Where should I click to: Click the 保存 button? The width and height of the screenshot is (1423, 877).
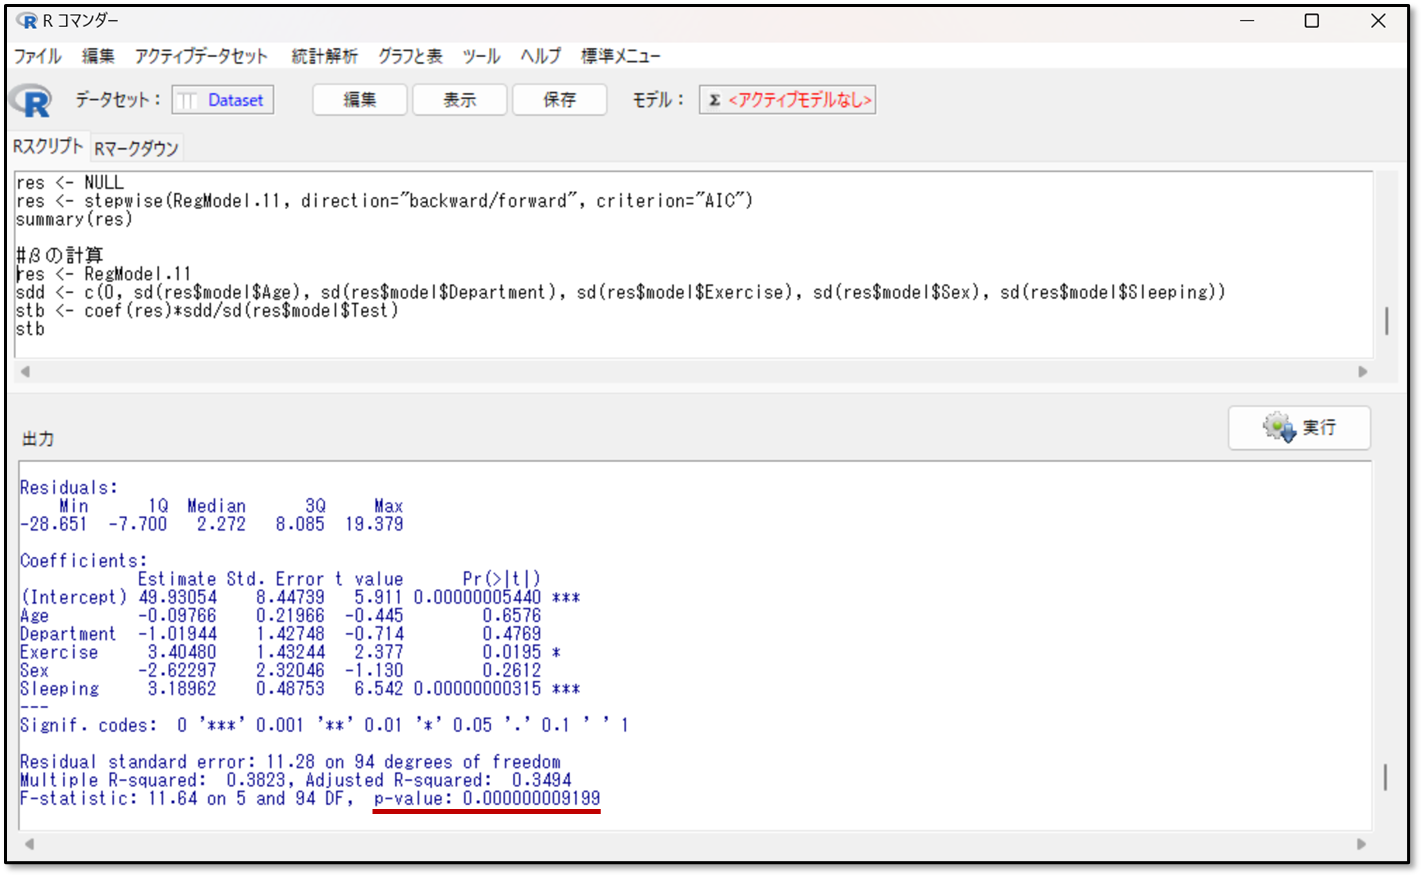point(560,100)
